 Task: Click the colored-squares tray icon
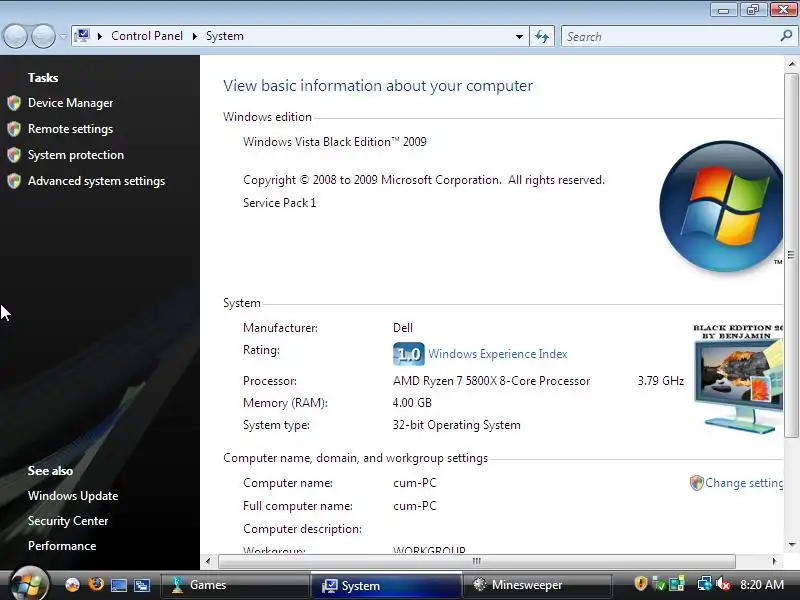[677, 584]
